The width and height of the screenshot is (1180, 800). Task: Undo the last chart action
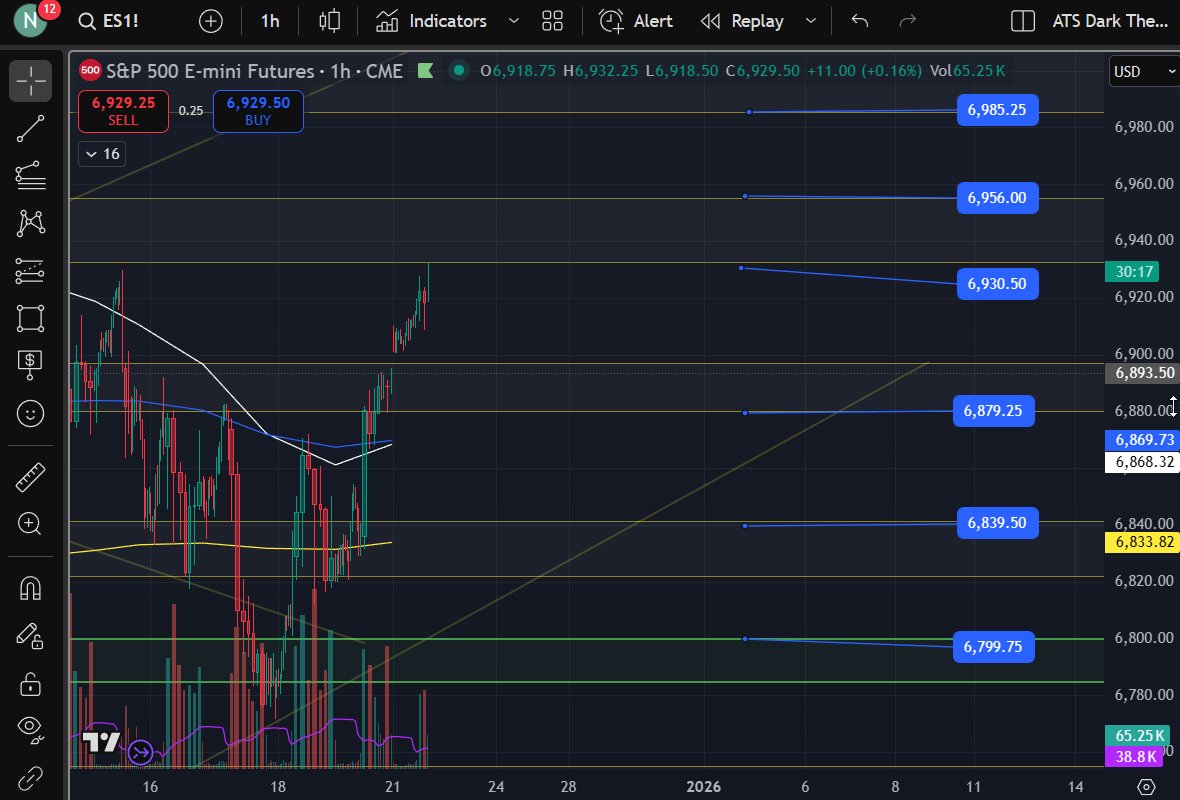point(859,21)
